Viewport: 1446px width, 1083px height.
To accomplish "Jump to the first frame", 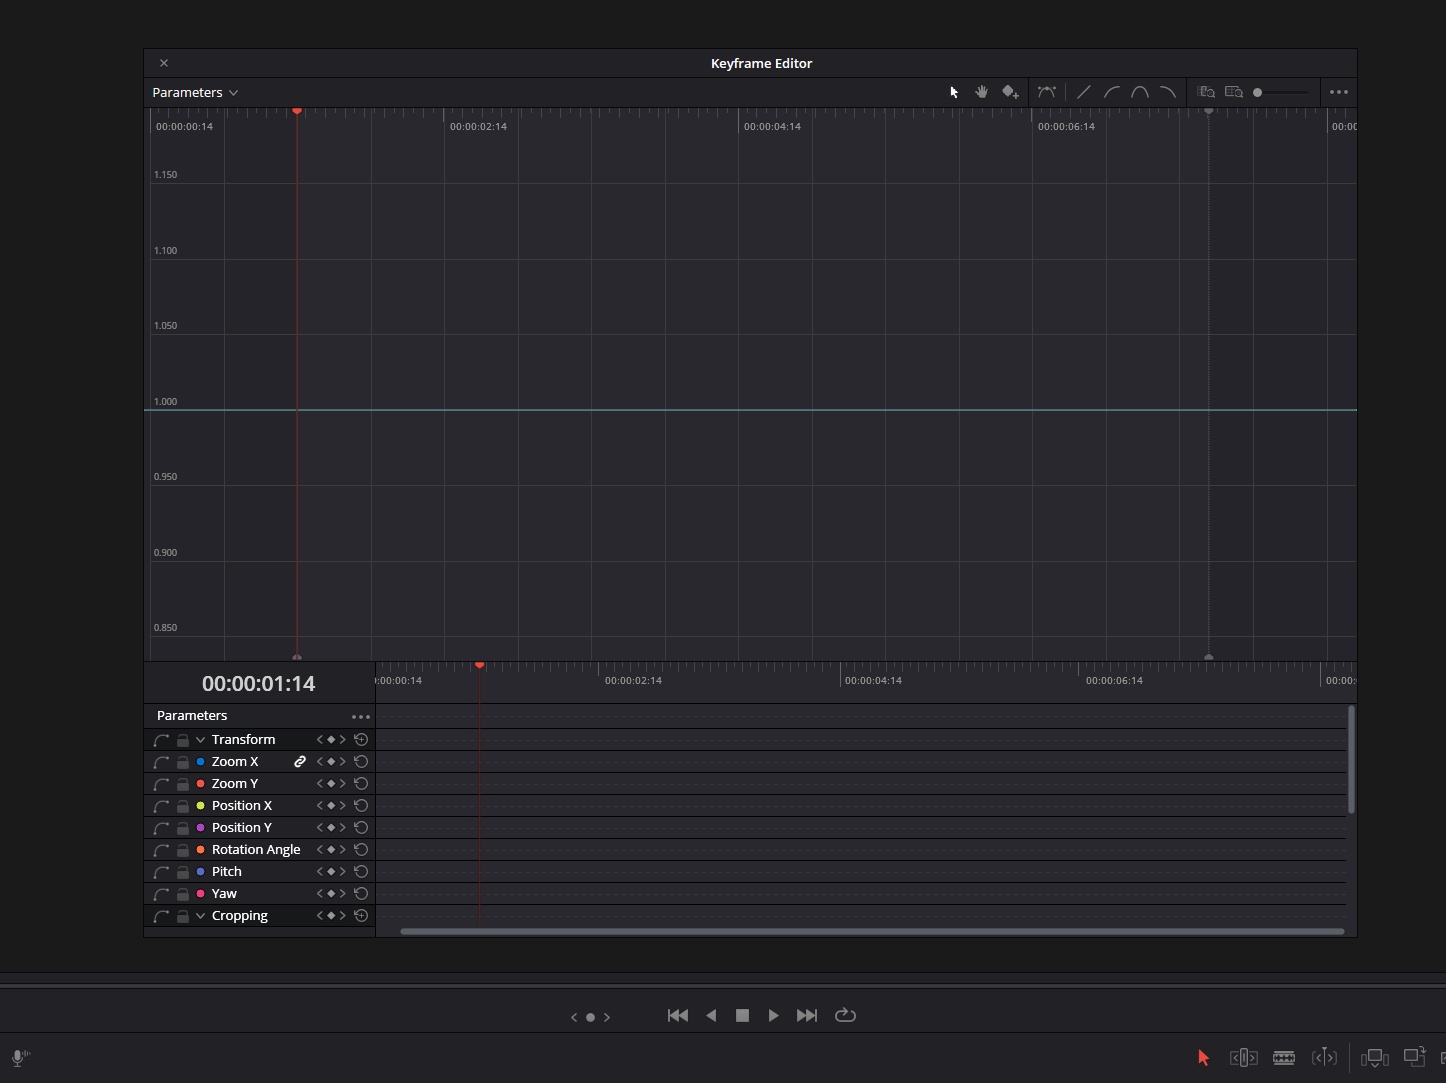I will (x=678, y=1015).
